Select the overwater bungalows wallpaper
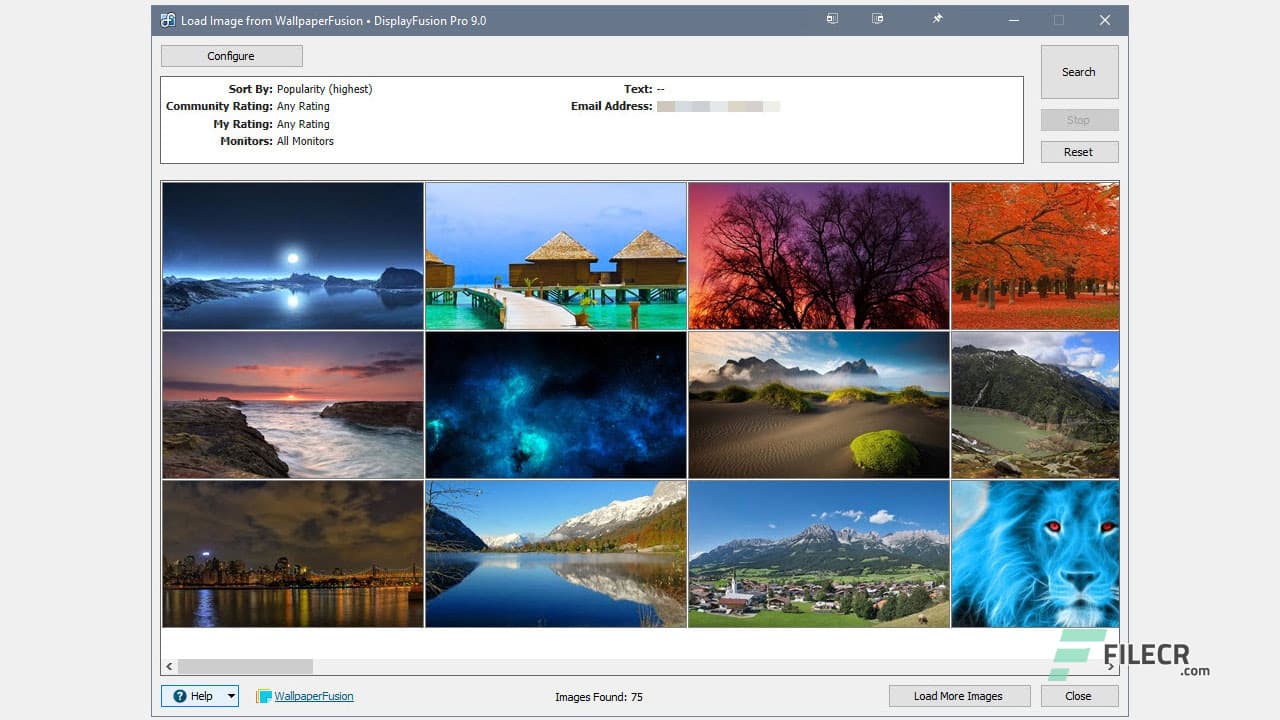Image resolution: width=1280 pixels, height=720 pixels. pos(556,255)
